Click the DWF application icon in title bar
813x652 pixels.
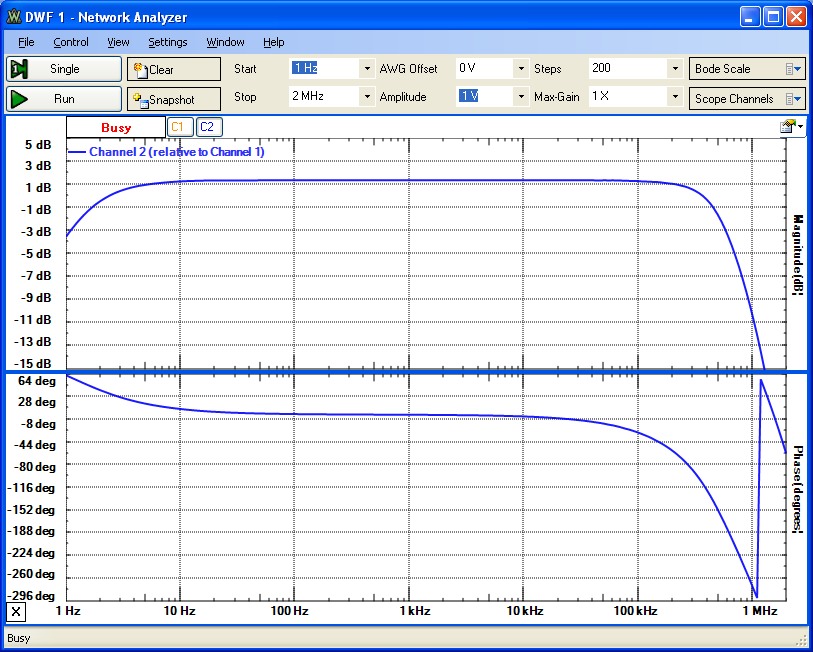13,17
